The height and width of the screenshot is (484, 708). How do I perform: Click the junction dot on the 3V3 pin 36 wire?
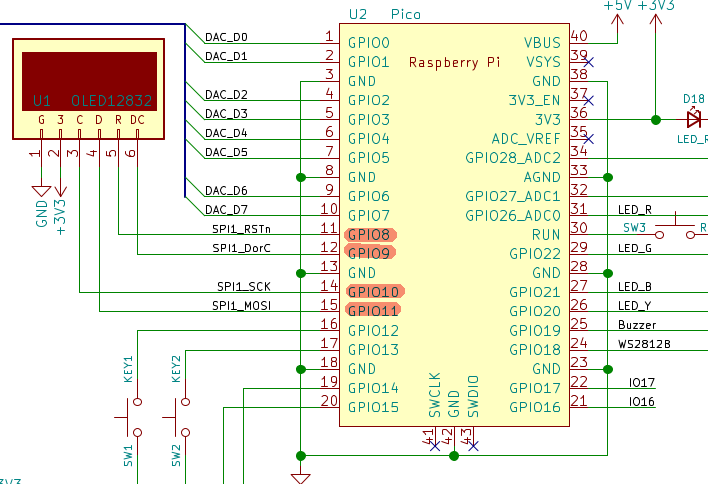[656, 120]
